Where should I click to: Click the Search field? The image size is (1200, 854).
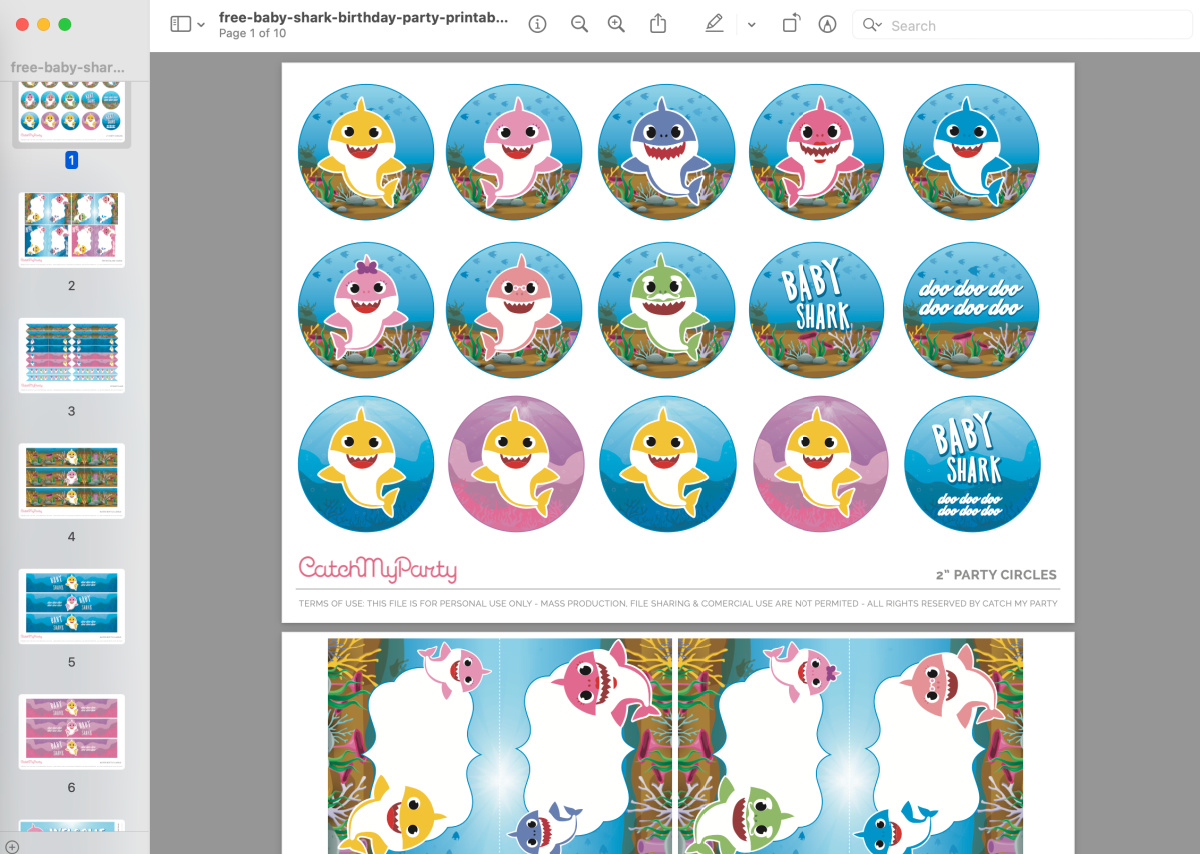(1021, 25)
